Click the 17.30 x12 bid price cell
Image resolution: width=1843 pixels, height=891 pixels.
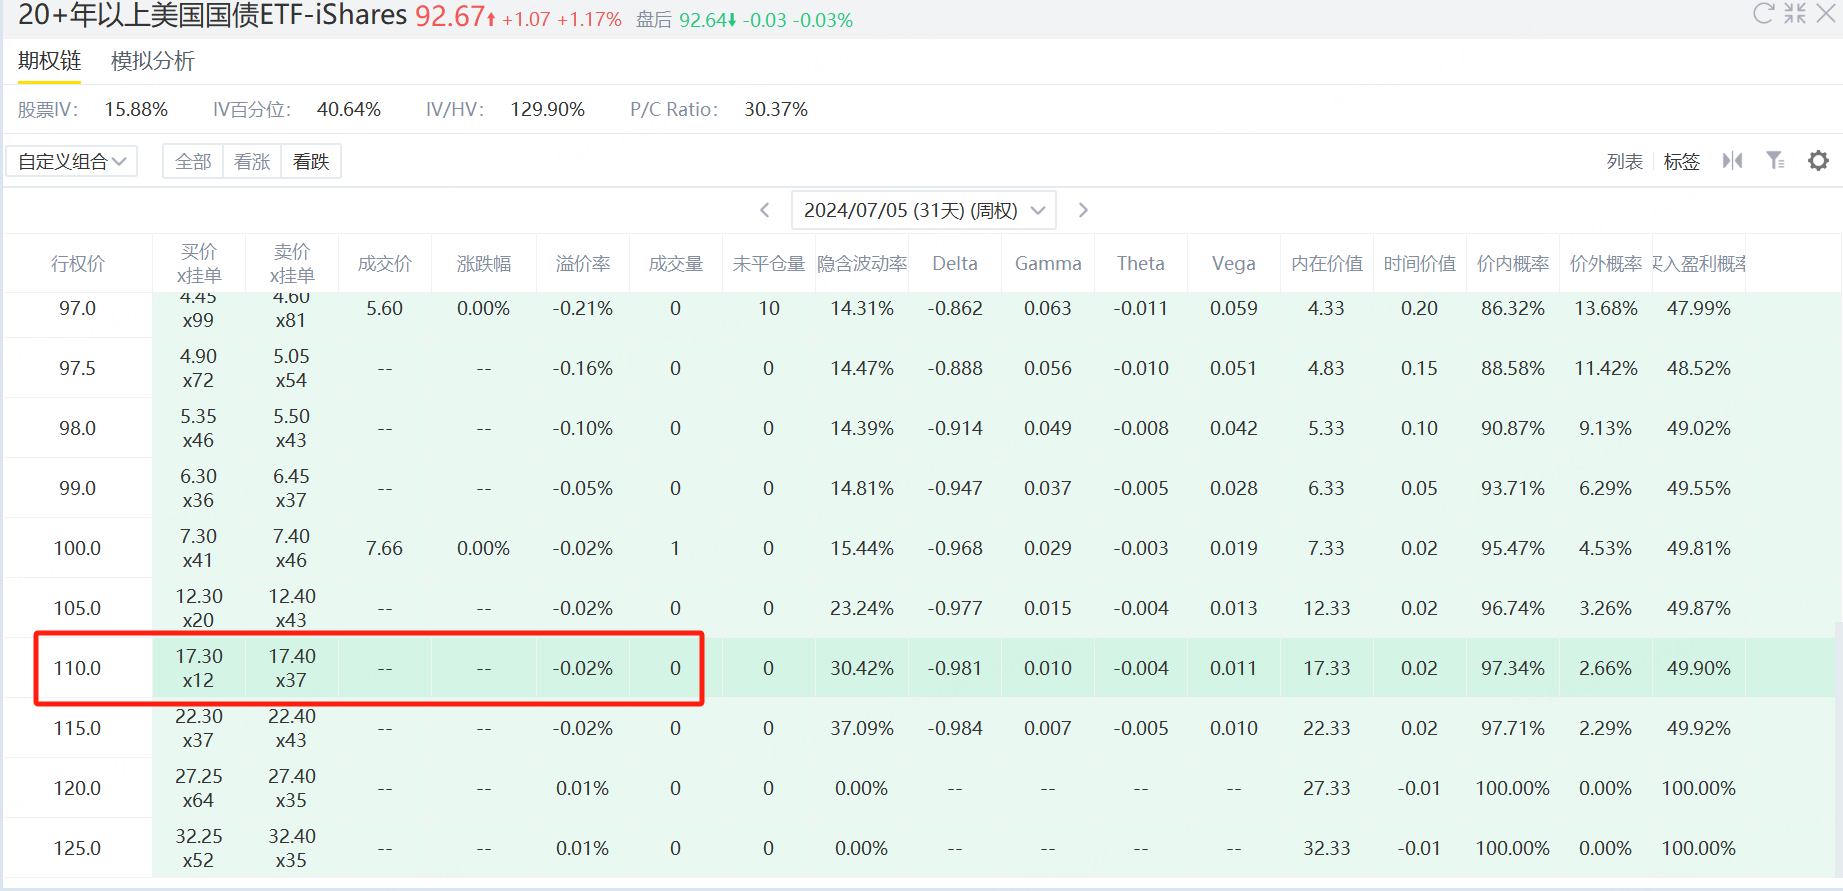tap(199, 668)
